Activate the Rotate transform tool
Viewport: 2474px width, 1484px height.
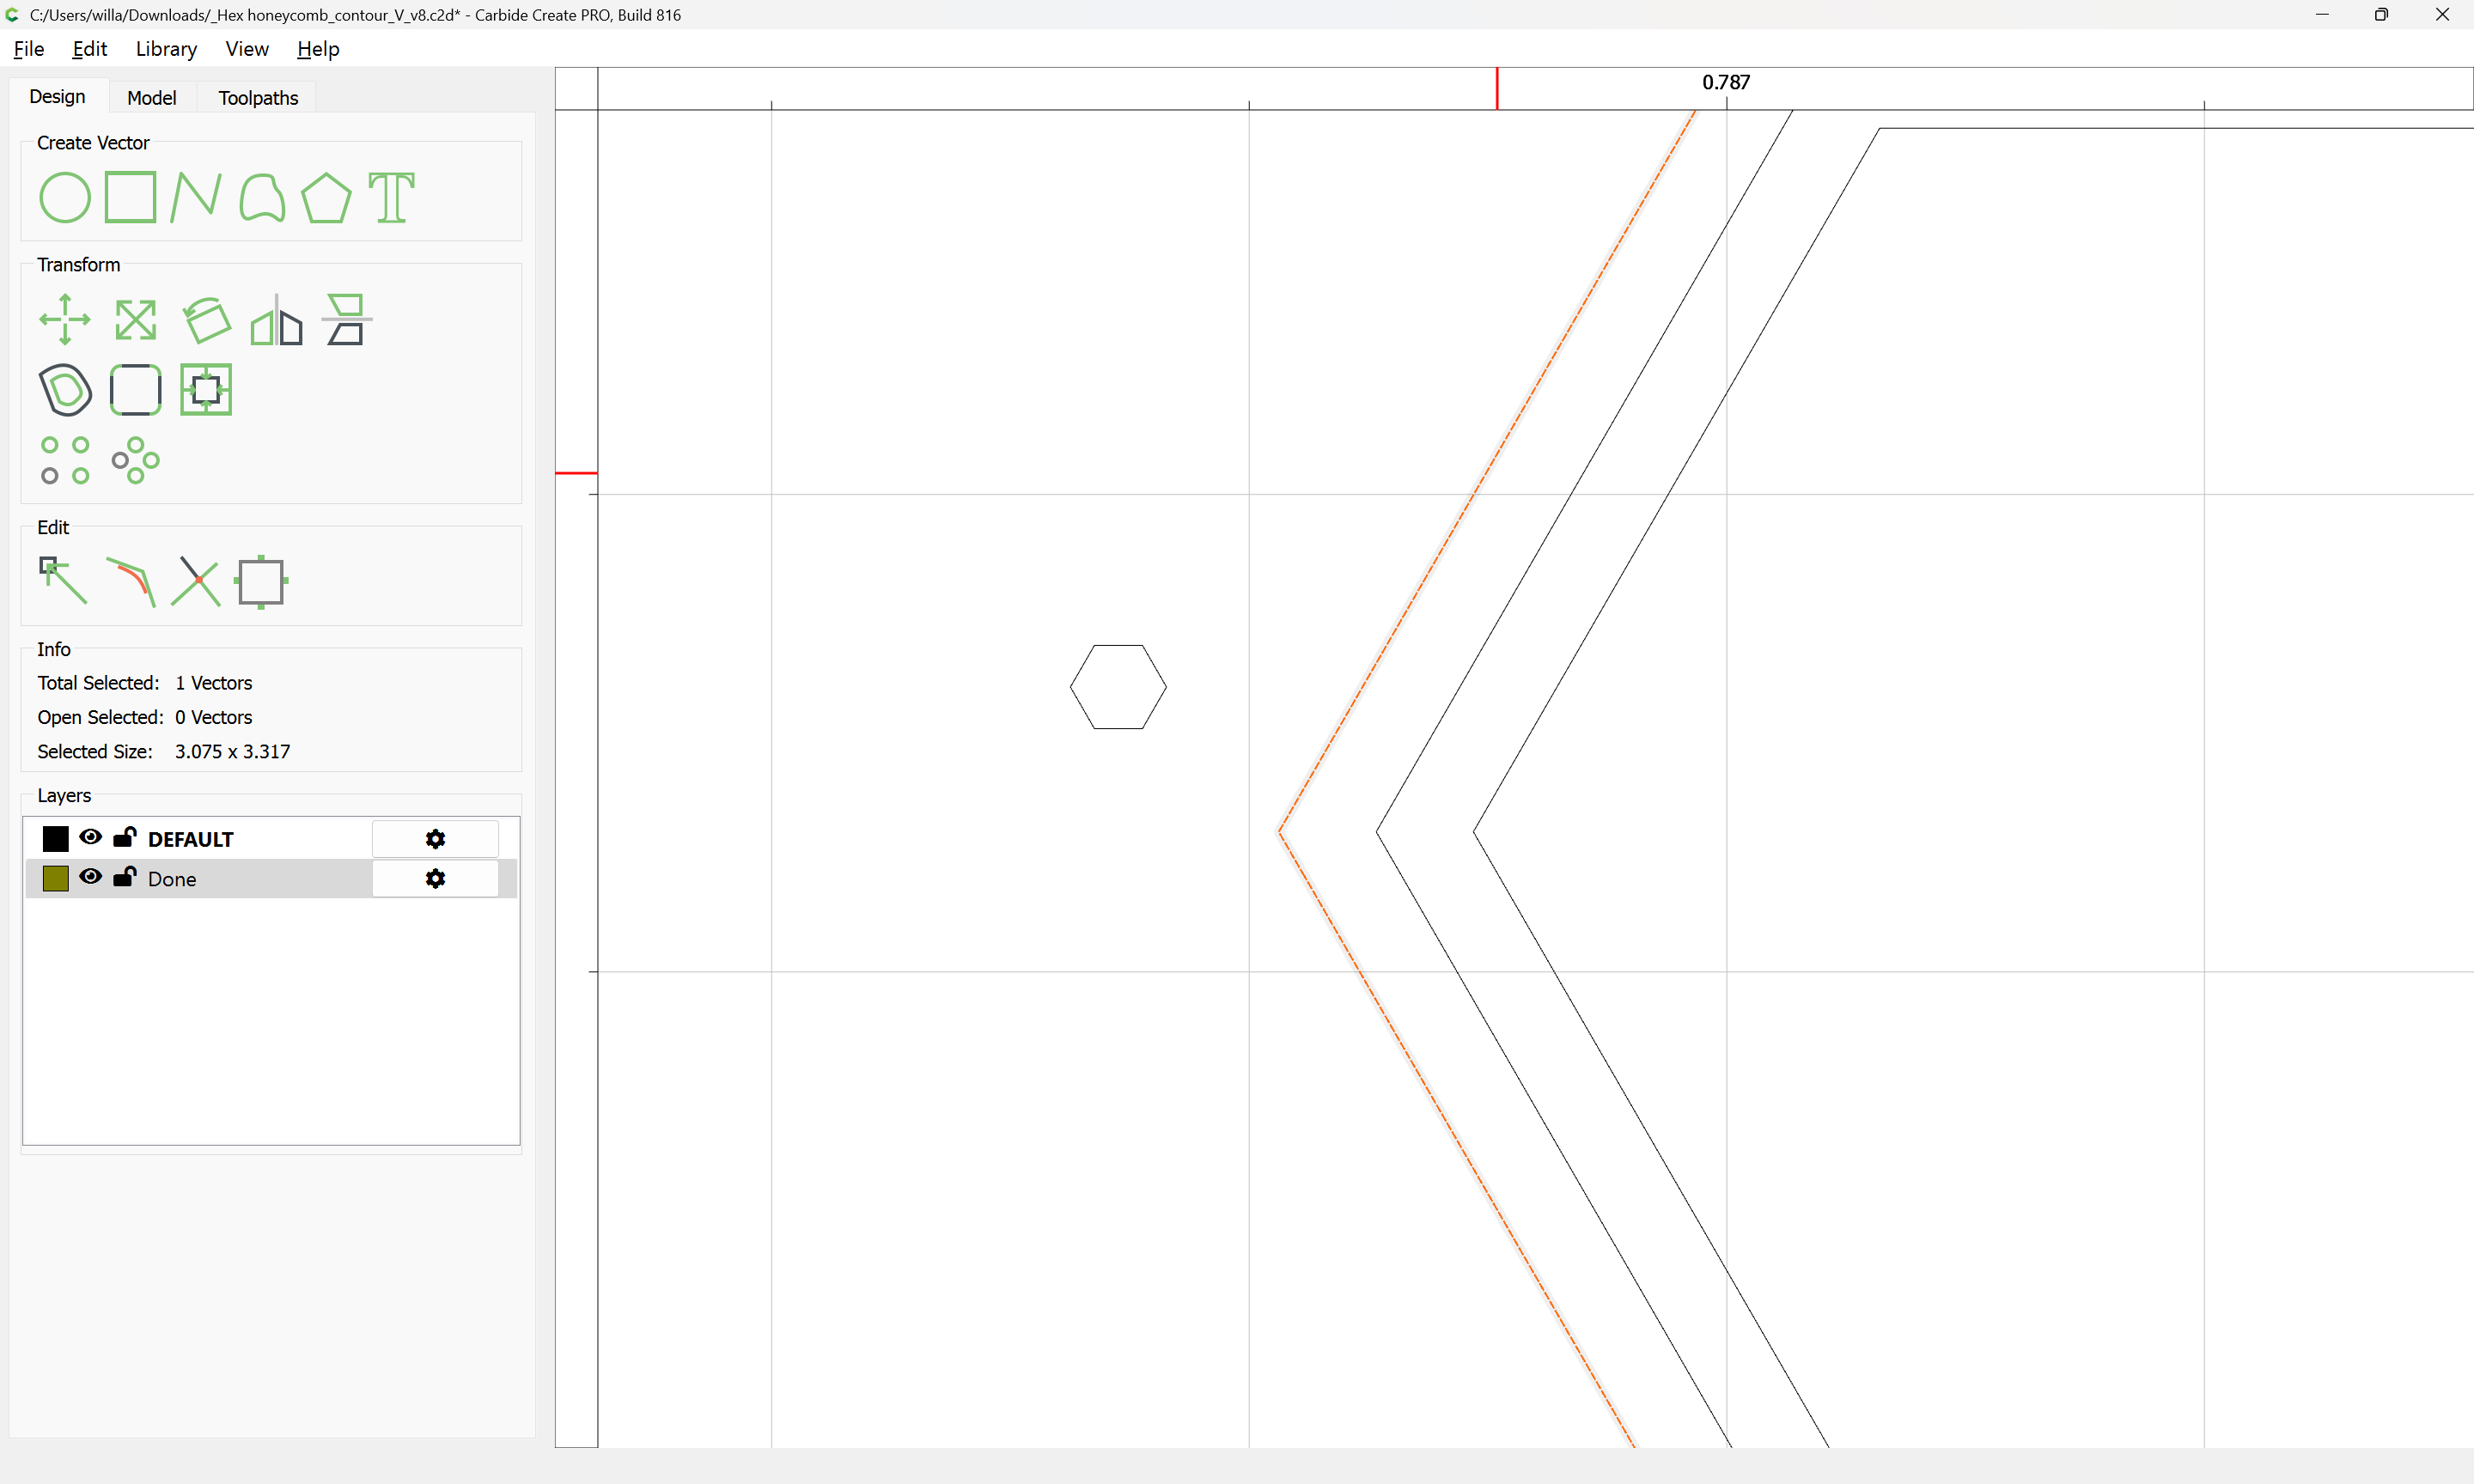pyautogui.click(x=206, y=320)
